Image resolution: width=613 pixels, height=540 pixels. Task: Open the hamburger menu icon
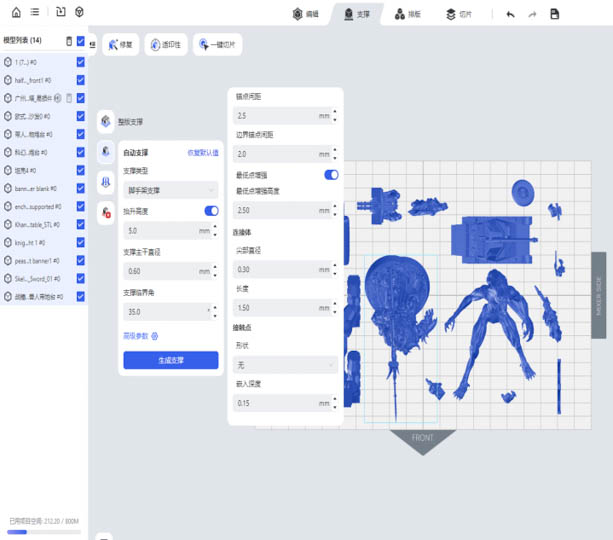point(35,12)
